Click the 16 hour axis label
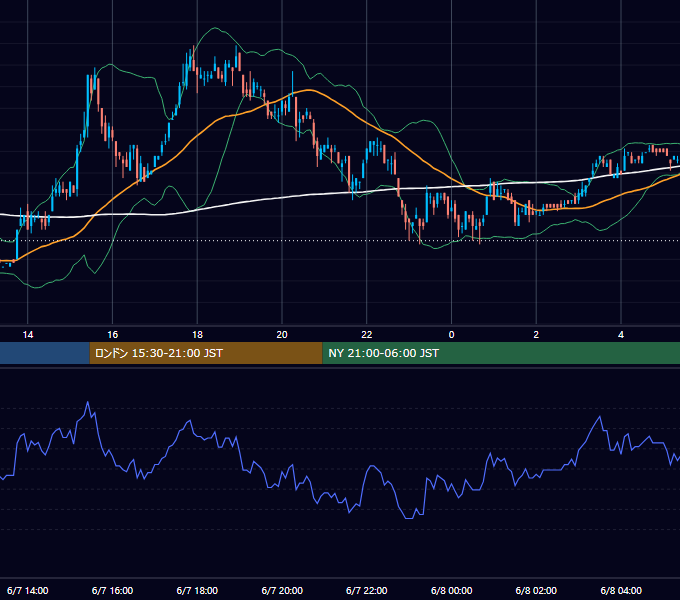The image size is (680, 600). (112, 335)
